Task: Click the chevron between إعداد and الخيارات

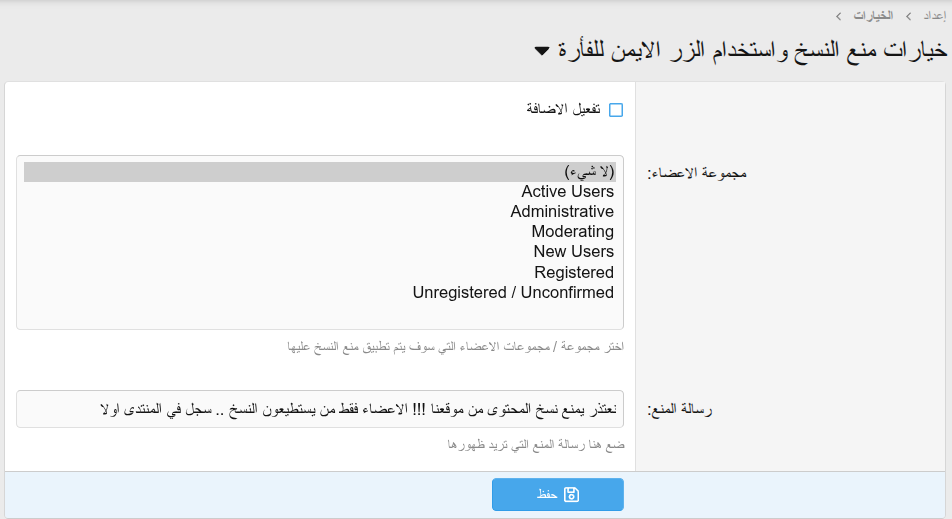Action: [908, 16]
